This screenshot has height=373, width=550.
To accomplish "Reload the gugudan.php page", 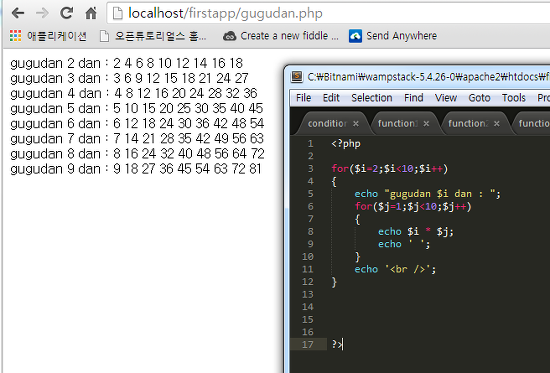I will click(x=66, y=13).
